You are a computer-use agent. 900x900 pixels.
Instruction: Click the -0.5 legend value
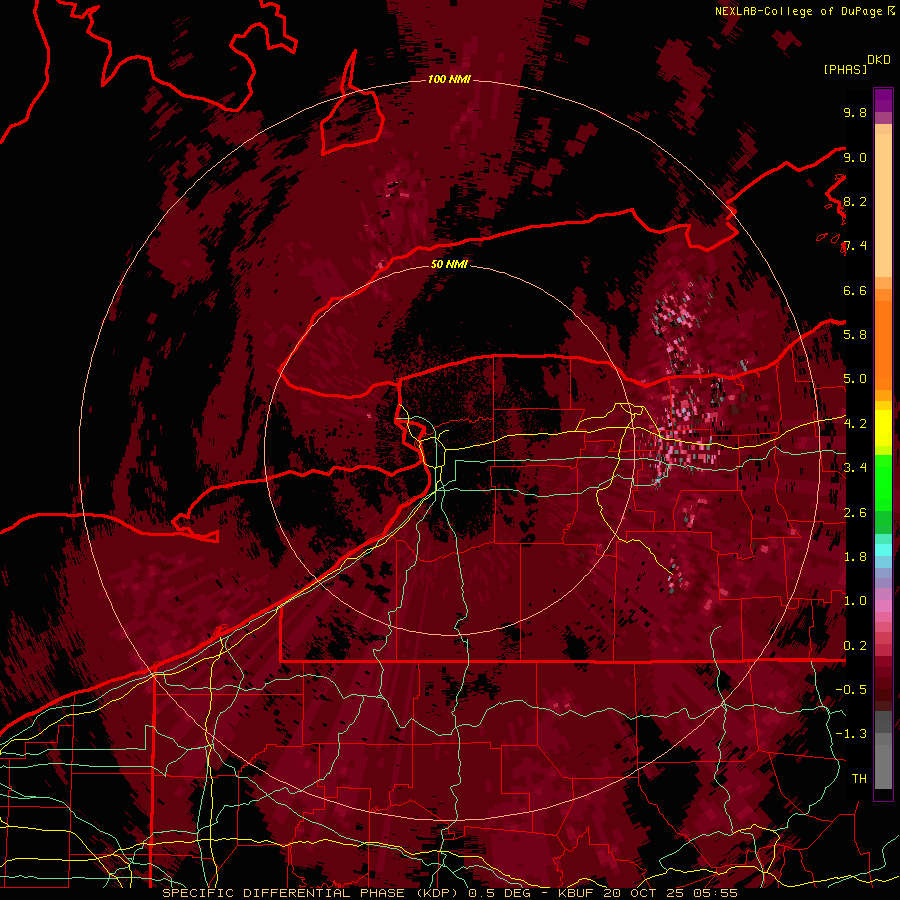point(852,690)
